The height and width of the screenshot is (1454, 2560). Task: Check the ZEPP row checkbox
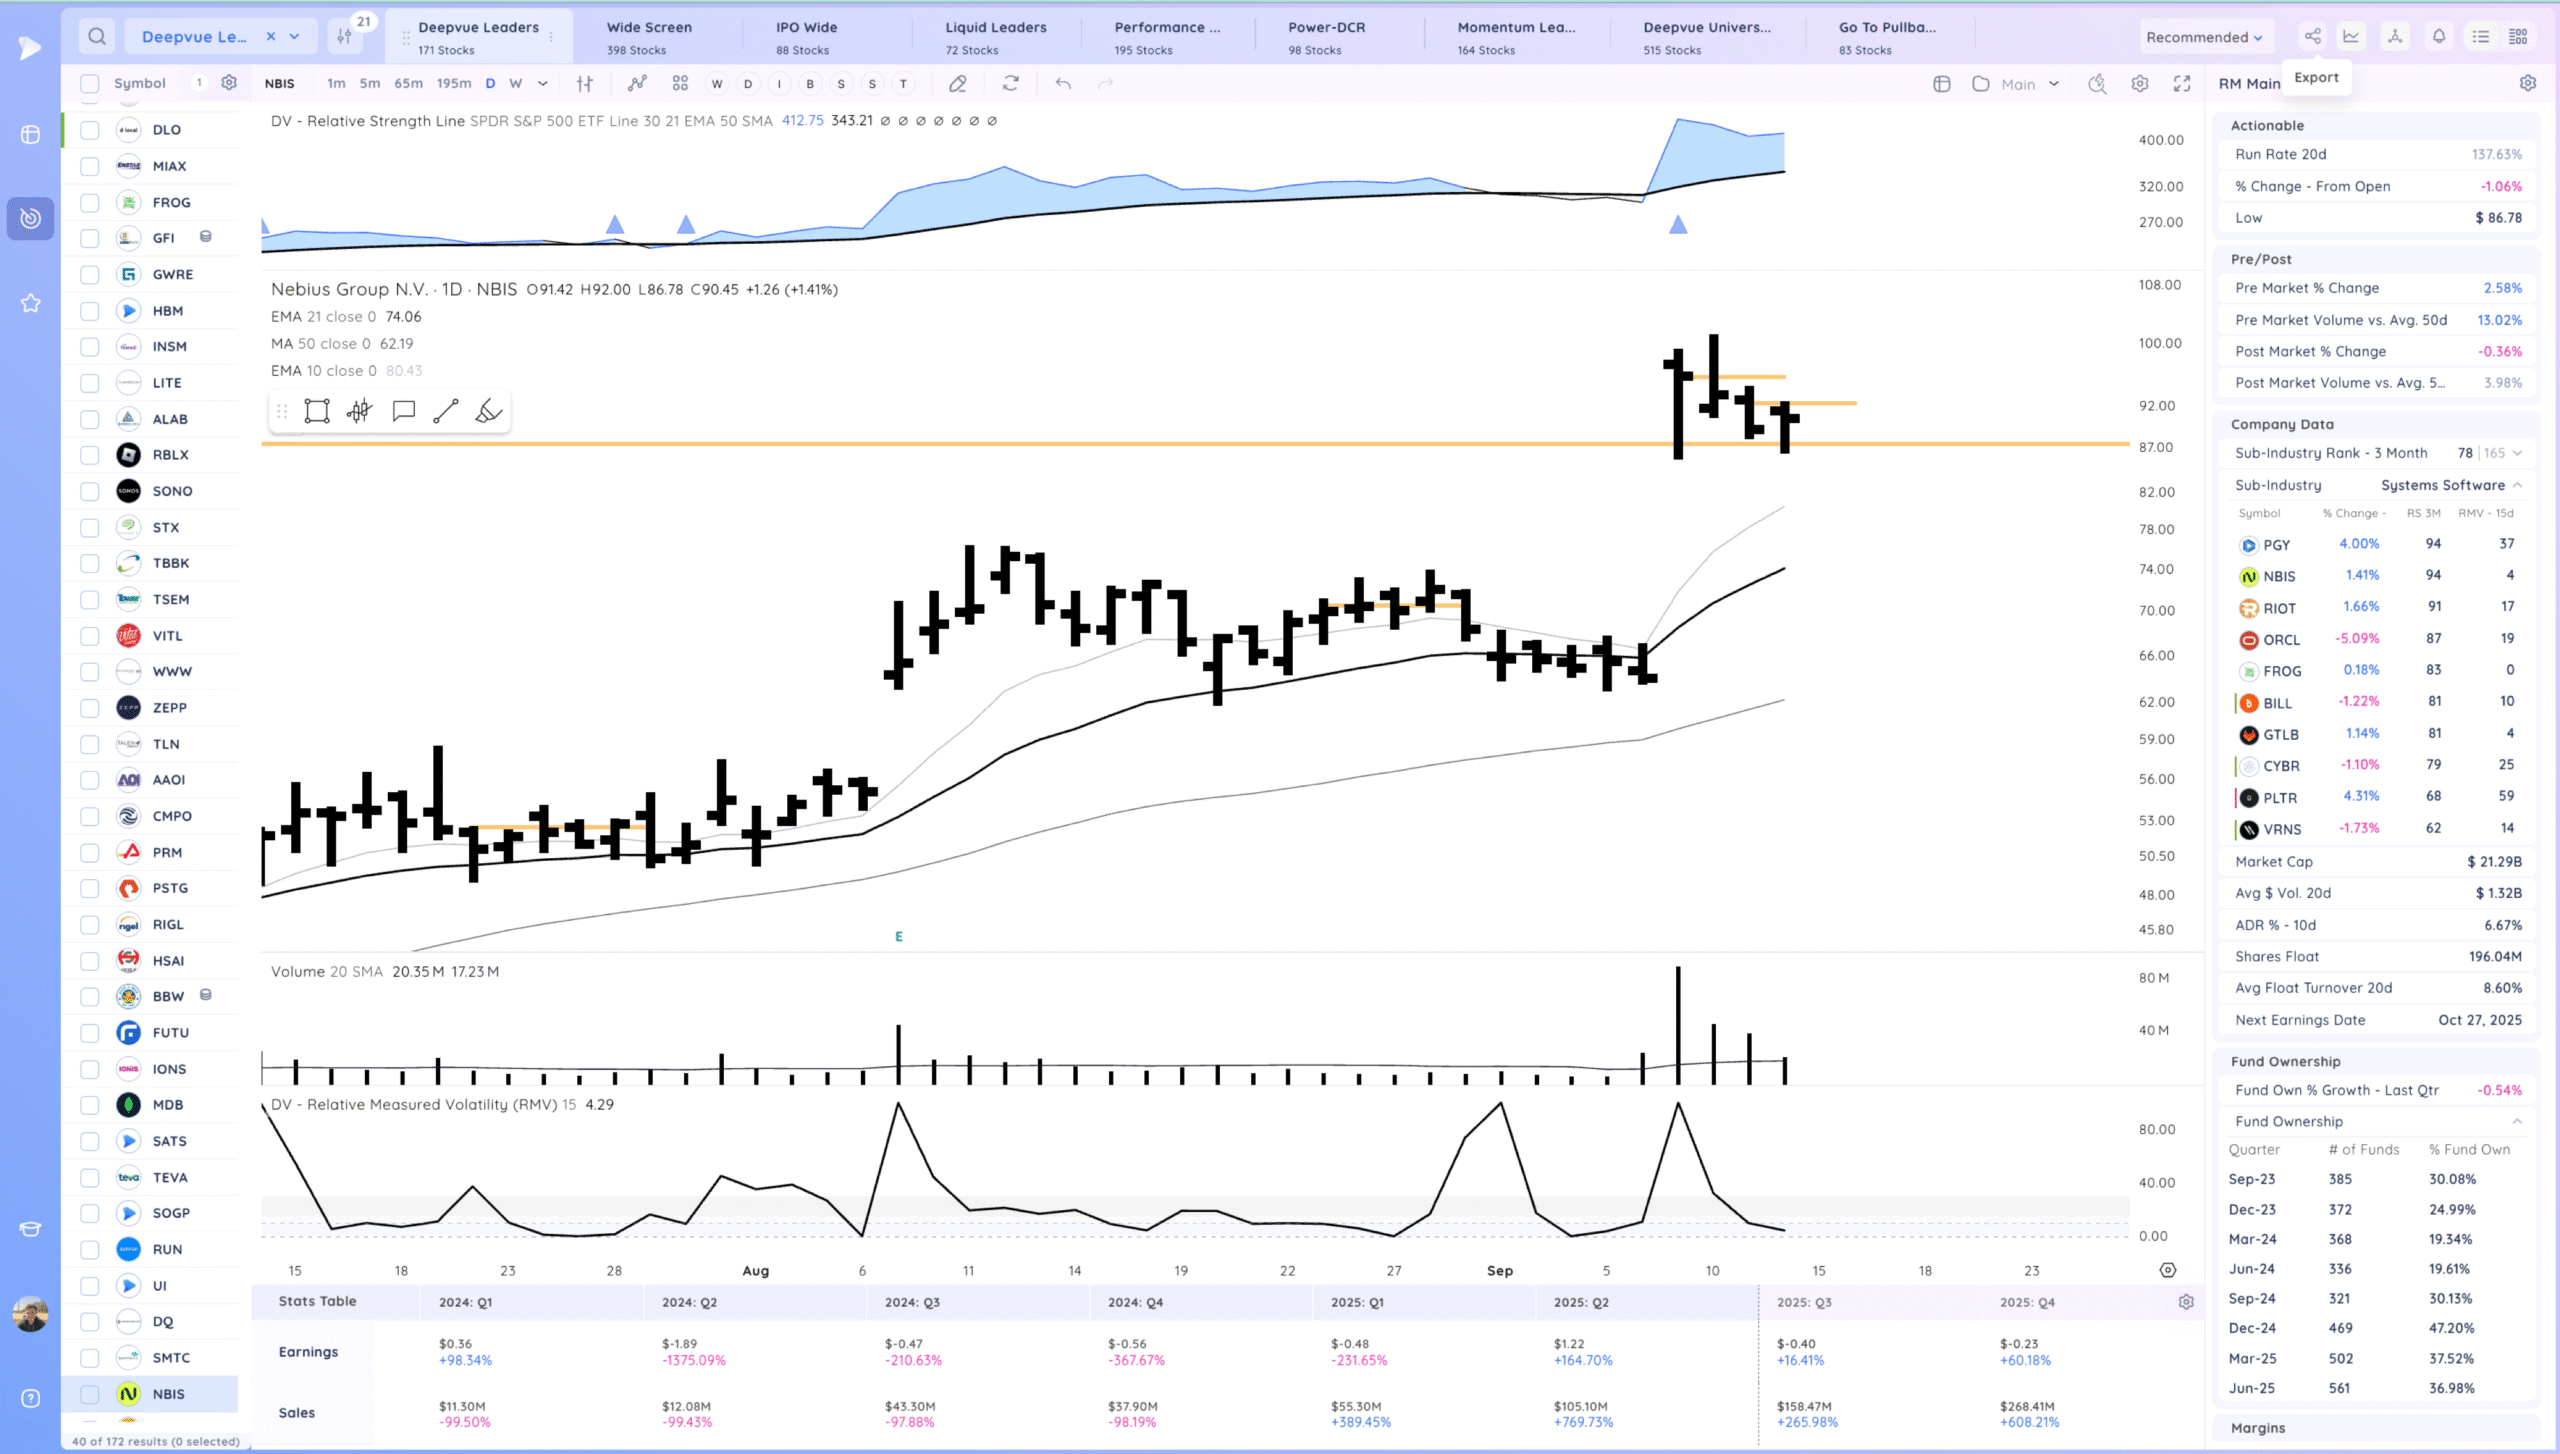(x=90, y=708)
